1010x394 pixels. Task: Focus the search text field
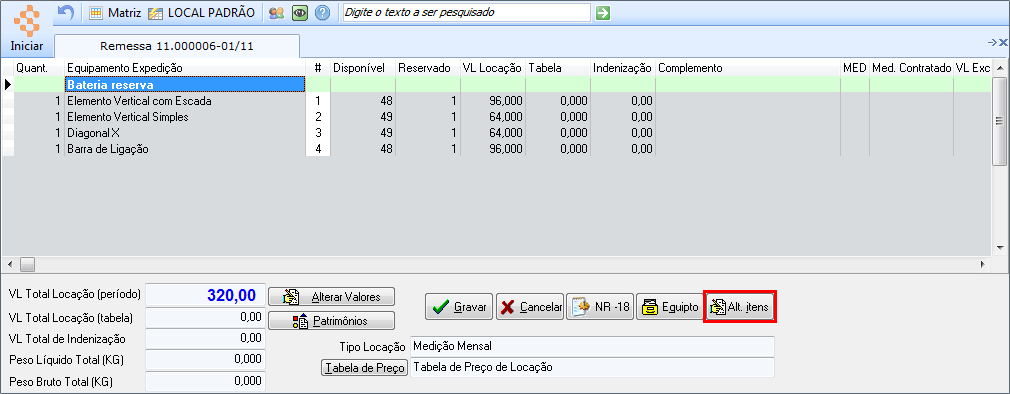point(467,12)
